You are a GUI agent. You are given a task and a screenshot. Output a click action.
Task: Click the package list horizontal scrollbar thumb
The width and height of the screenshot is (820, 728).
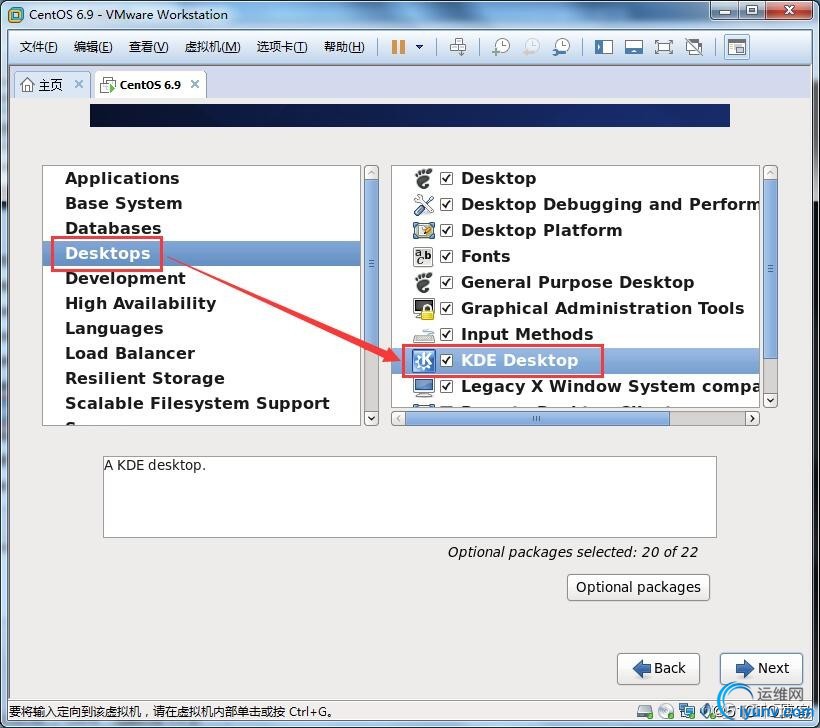click(537, 418)
